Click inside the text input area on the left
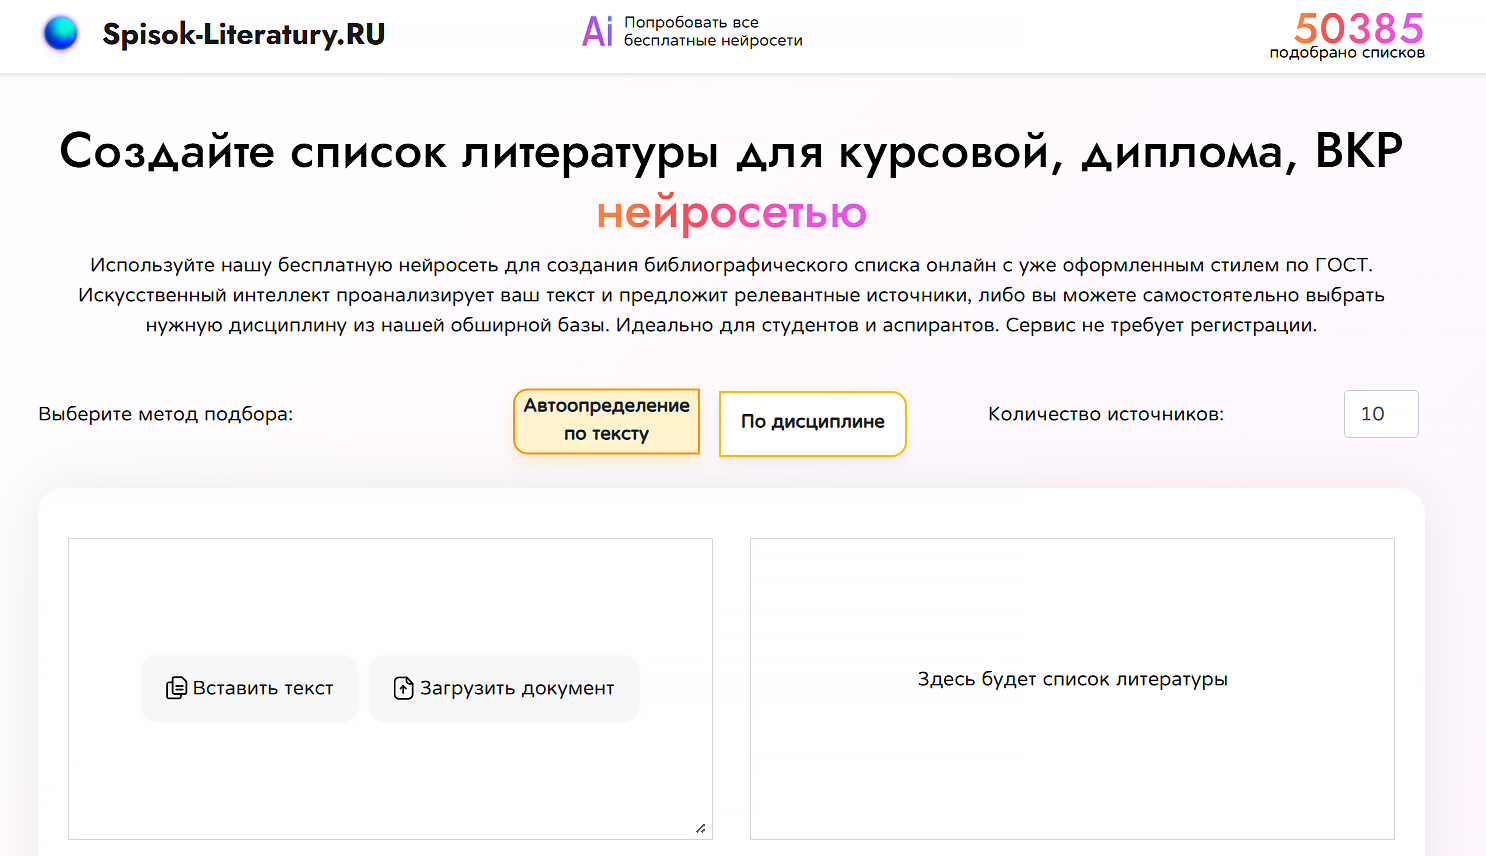The image size is (1486, 856). (390, 590)
